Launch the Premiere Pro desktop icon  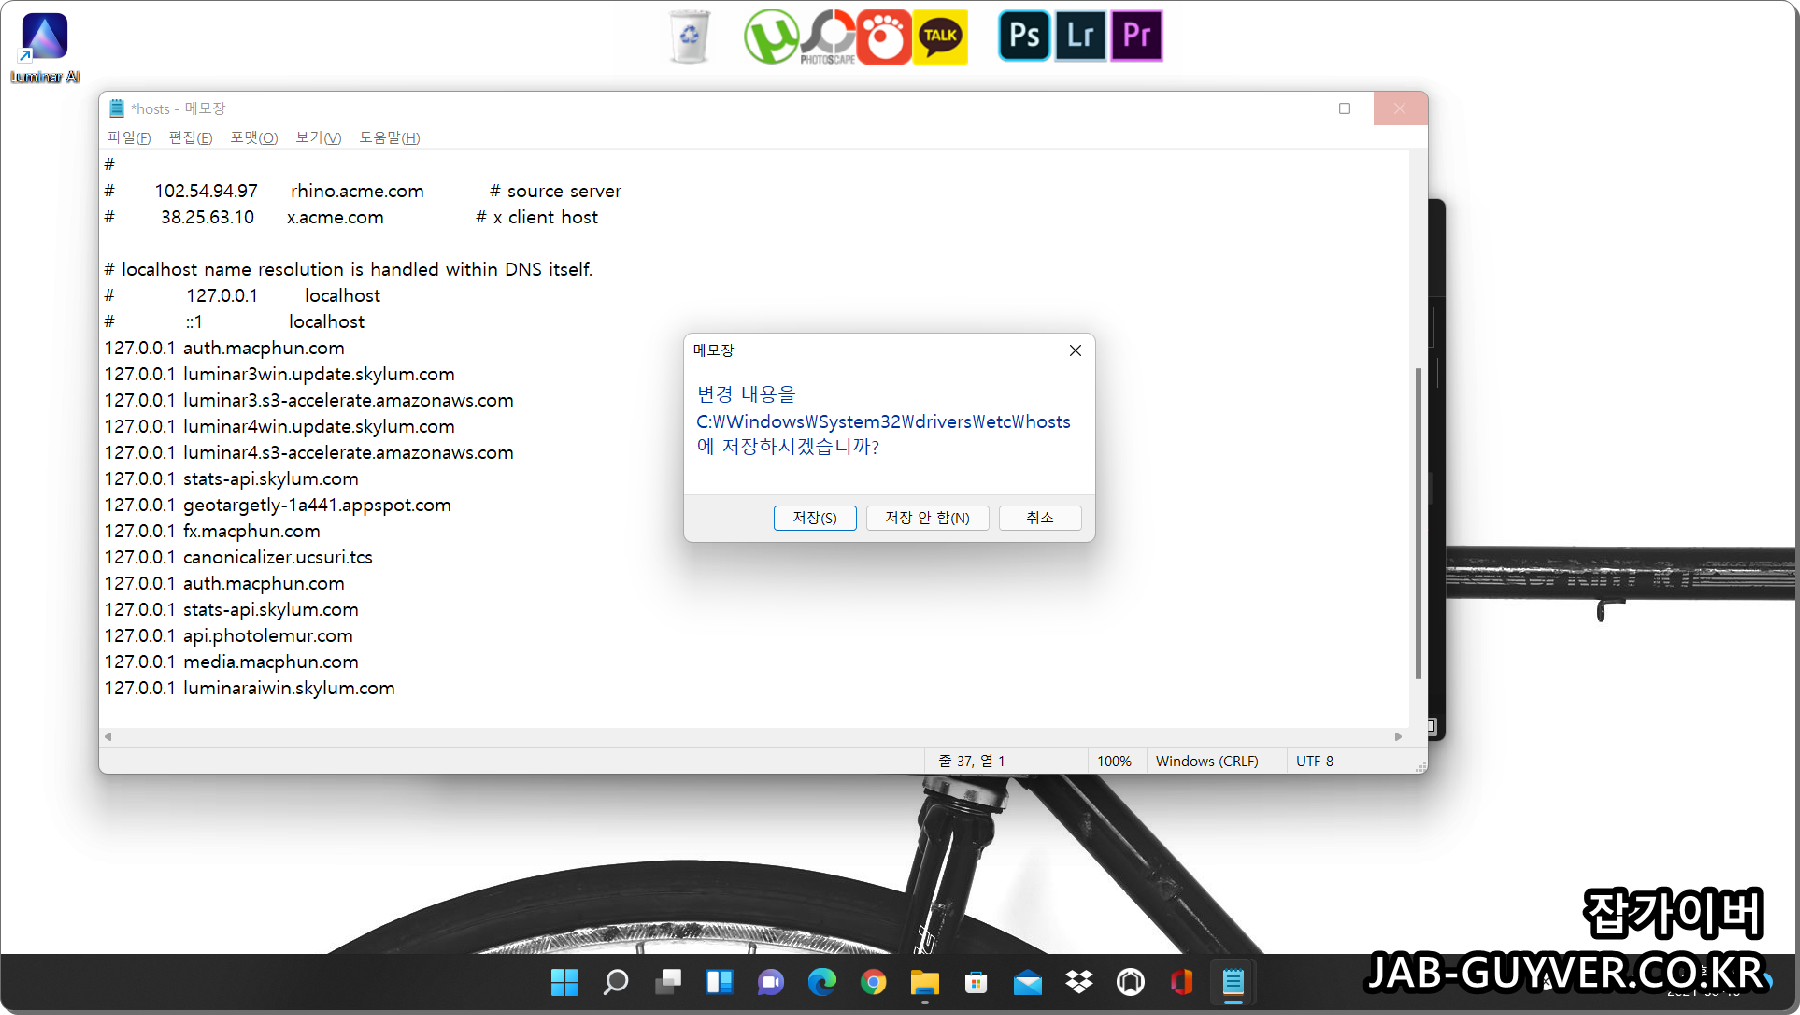coord(1136,36)
